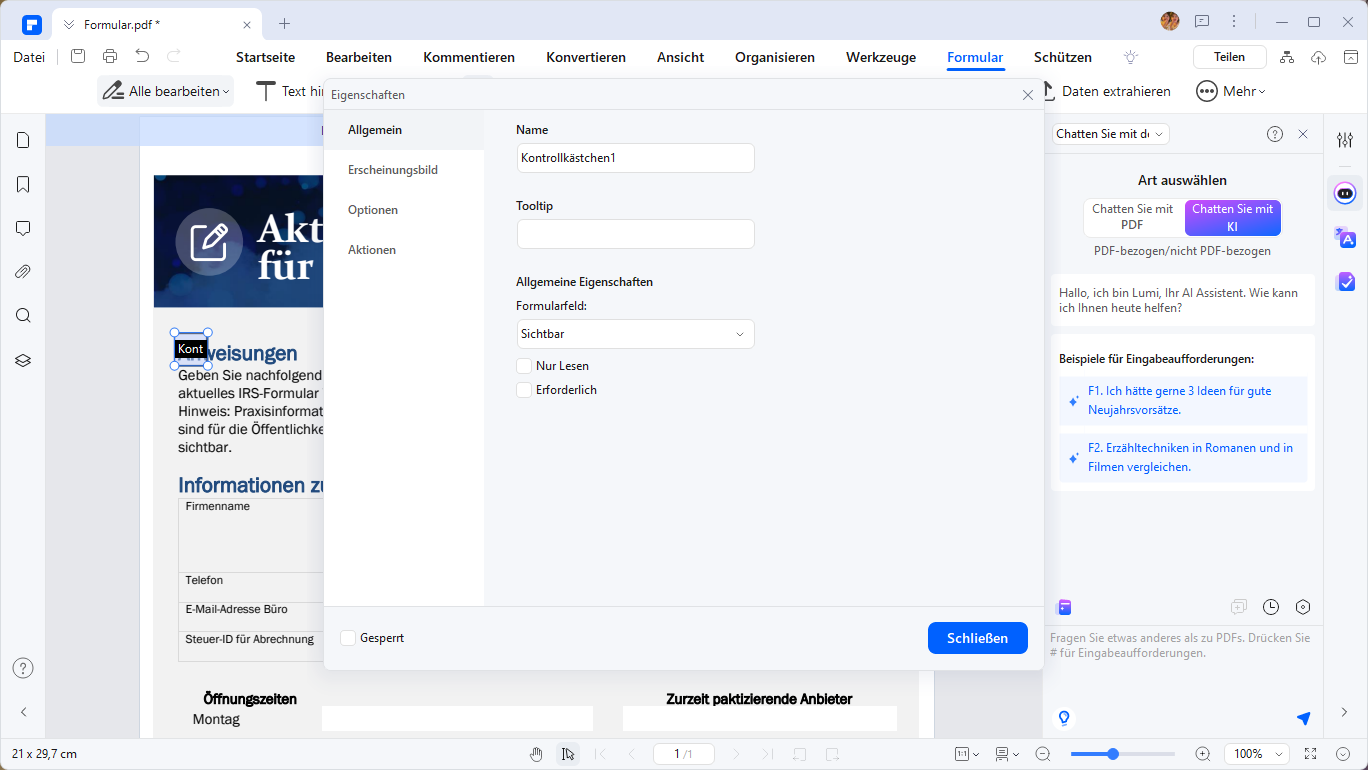Expand the right sidebar with the chevron
The height and width of the screenshot is (770, 1368).
click(1345, 712)
